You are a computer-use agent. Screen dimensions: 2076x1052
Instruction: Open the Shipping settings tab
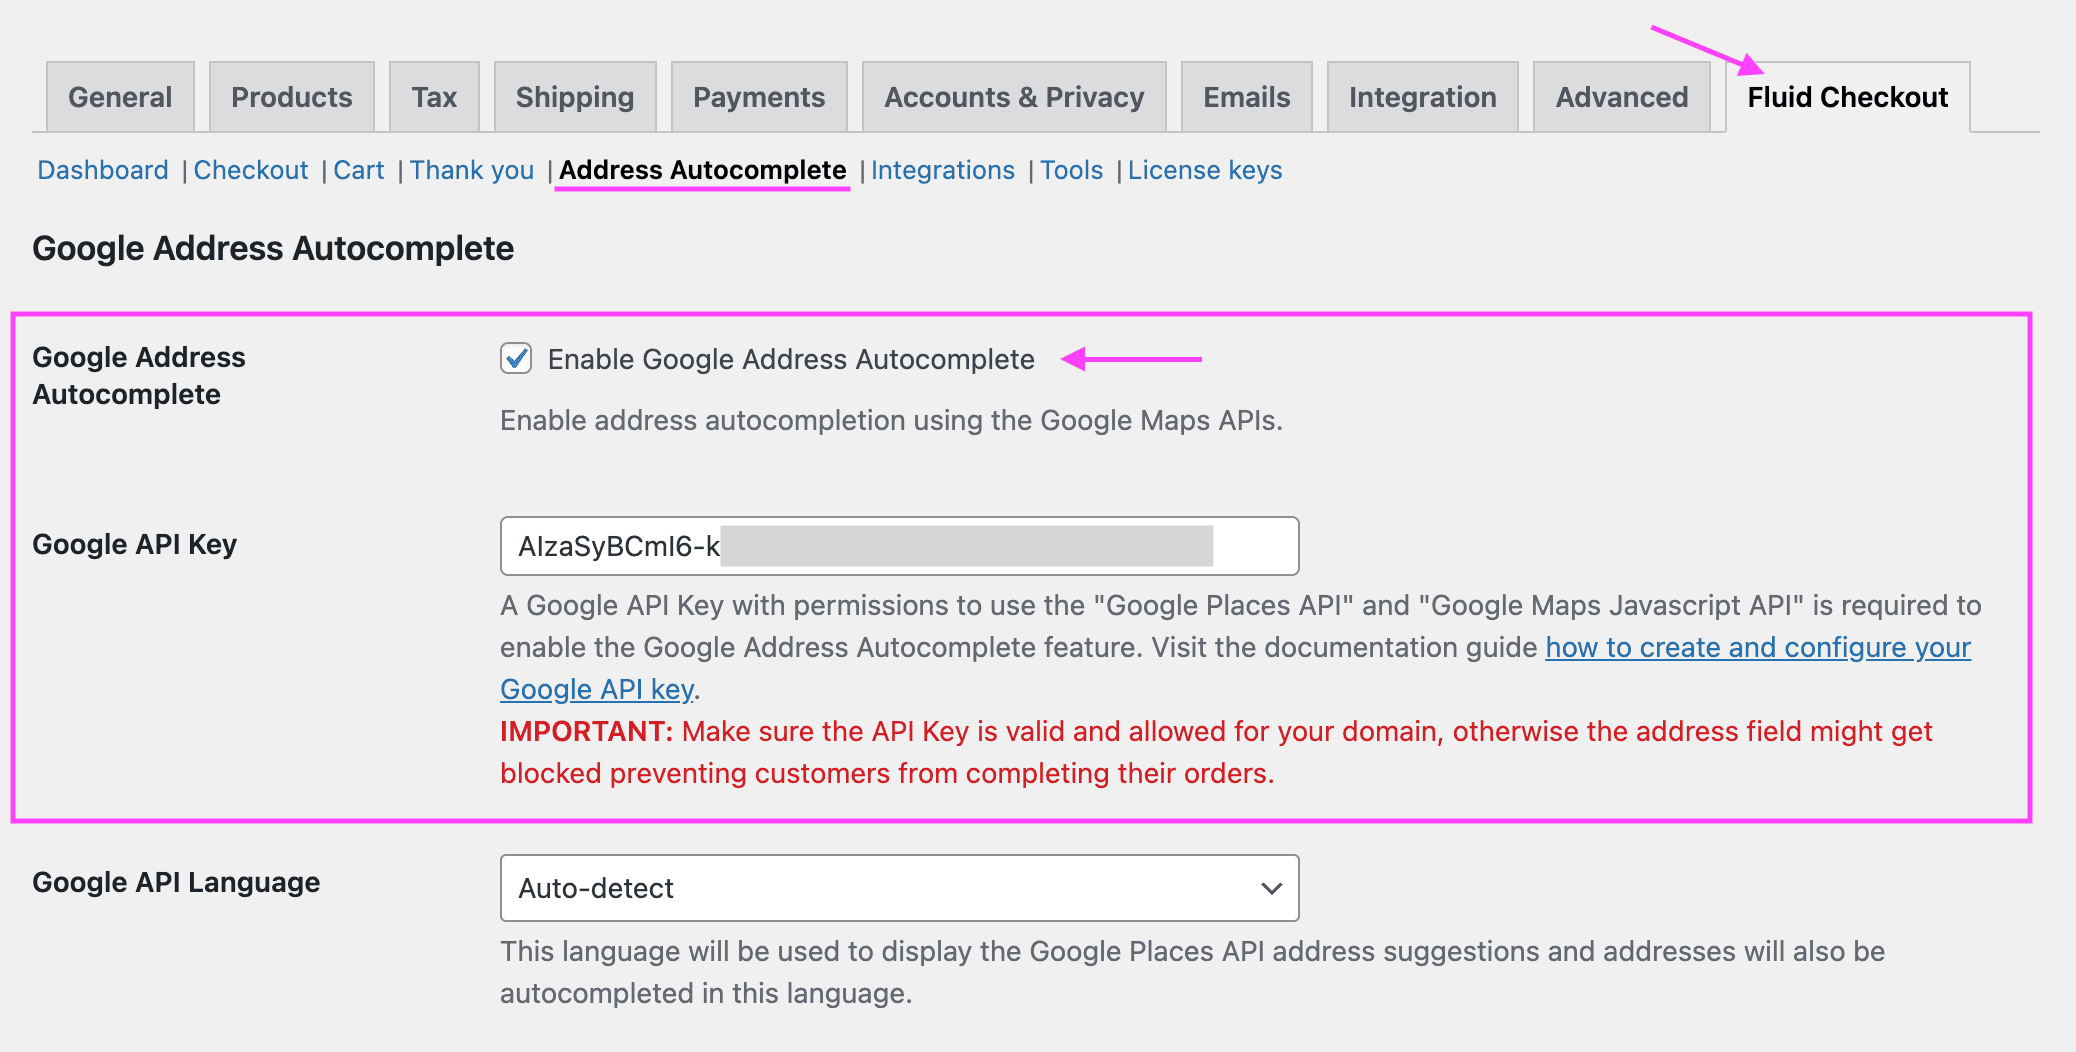pos(573,96)
